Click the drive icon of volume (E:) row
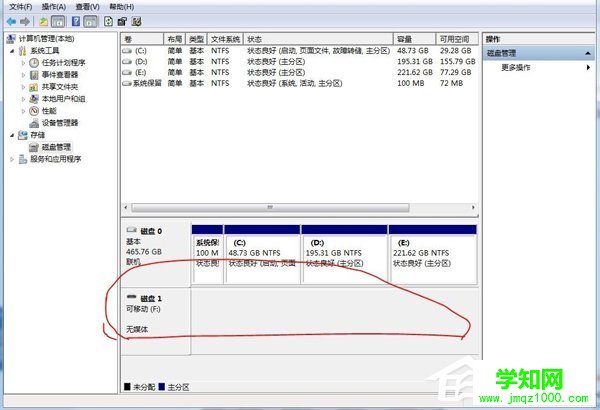The image size is (600, 410). pos(127,72)
